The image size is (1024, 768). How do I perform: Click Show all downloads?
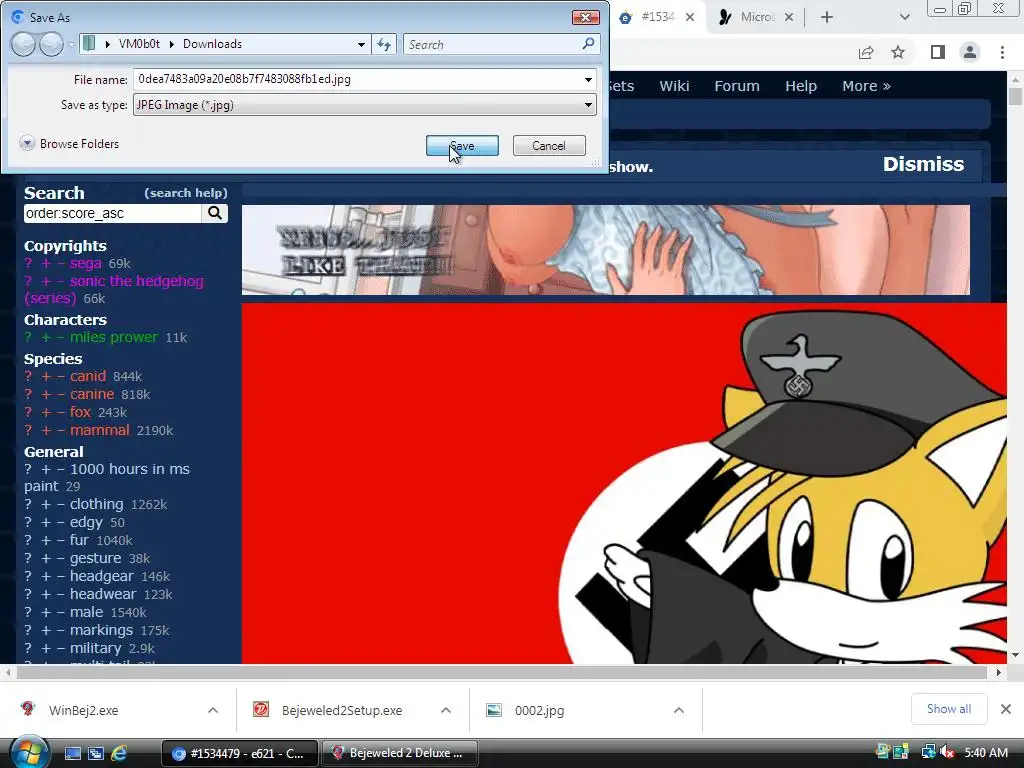(x=949, y=709)
